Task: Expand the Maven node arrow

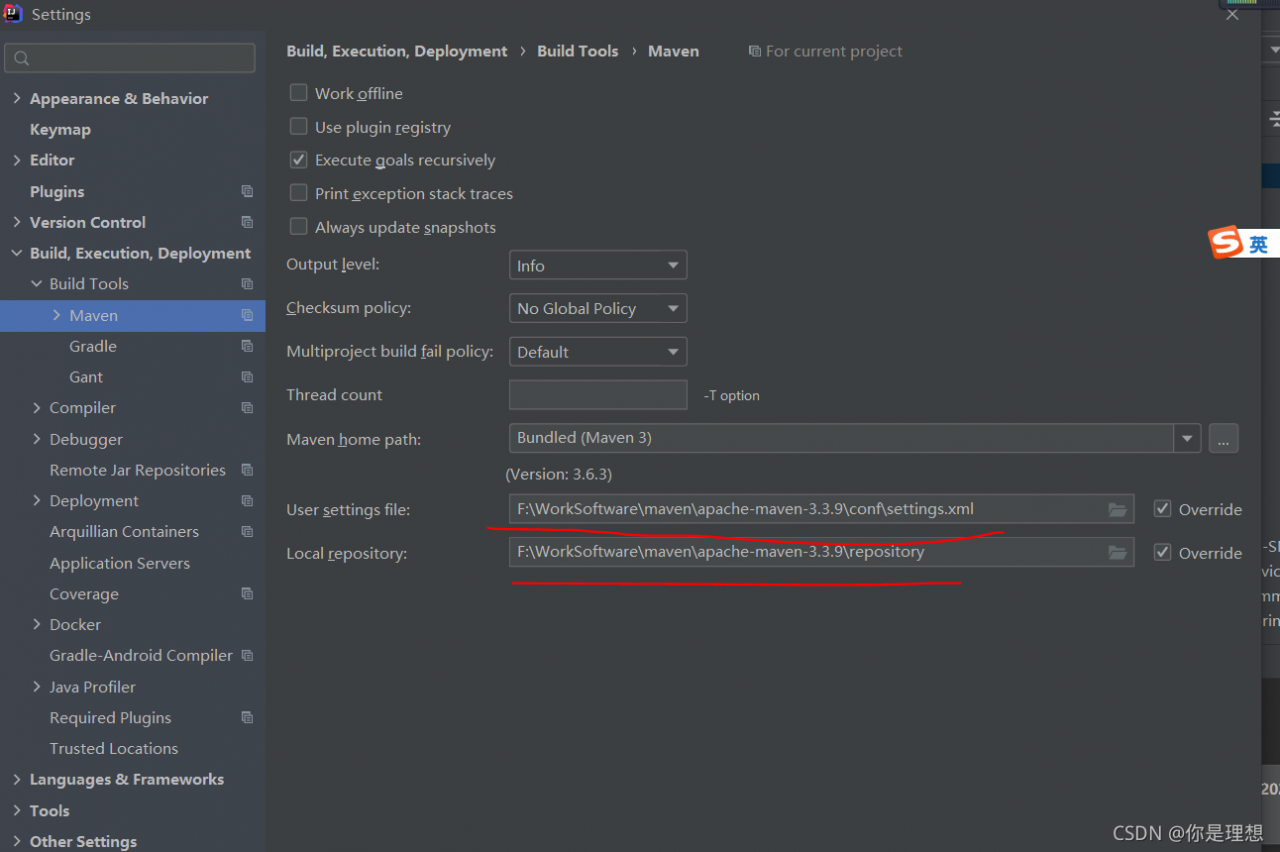Action: [x=56, y=315]
